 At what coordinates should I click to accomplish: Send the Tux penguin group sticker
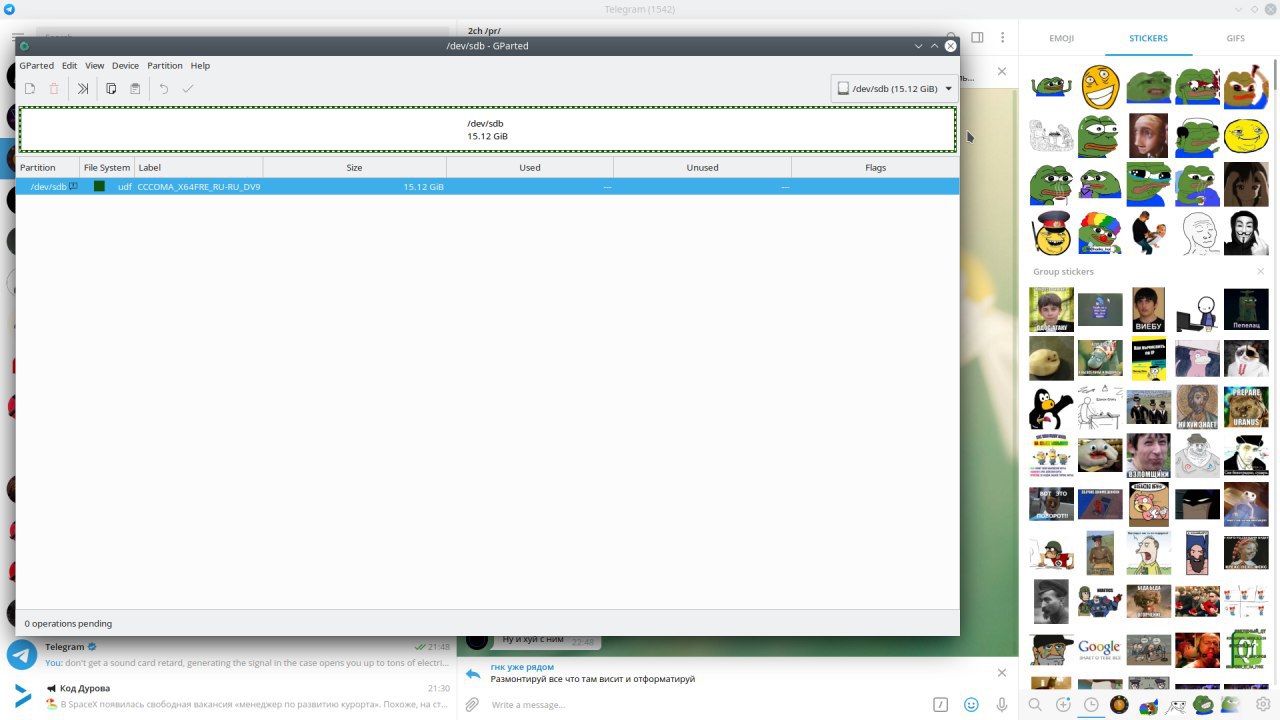click(x=1051, y=407)
